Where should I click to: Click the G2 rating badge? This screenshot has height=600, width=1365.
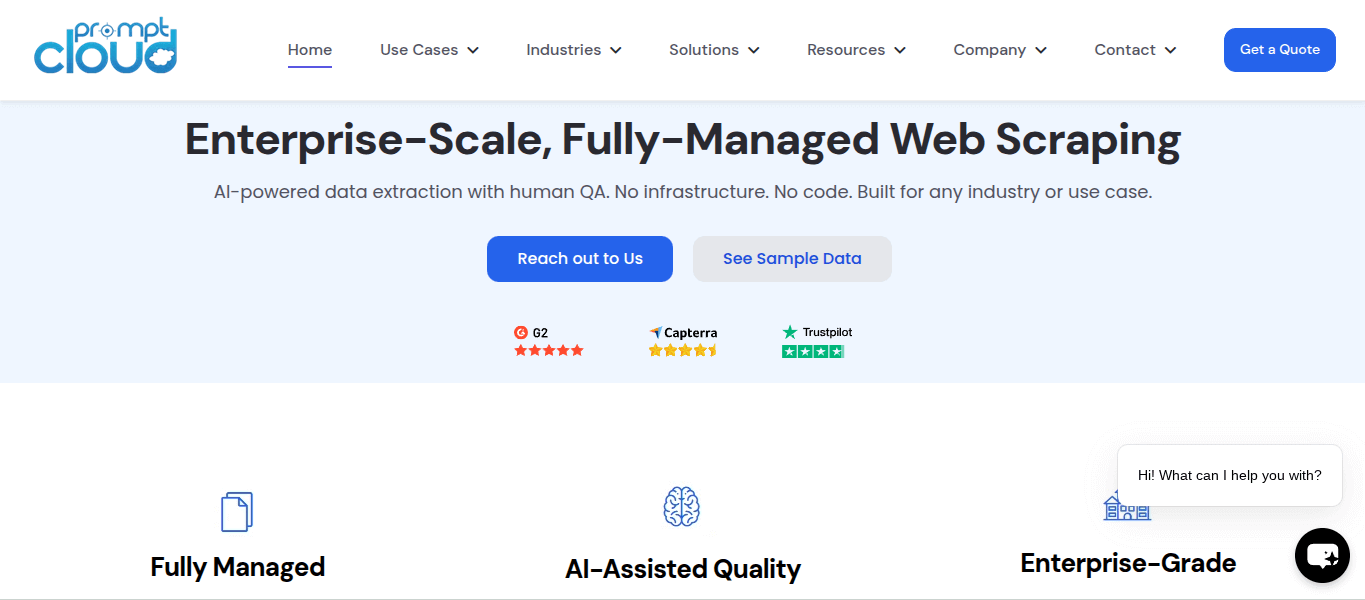(548, 341)
